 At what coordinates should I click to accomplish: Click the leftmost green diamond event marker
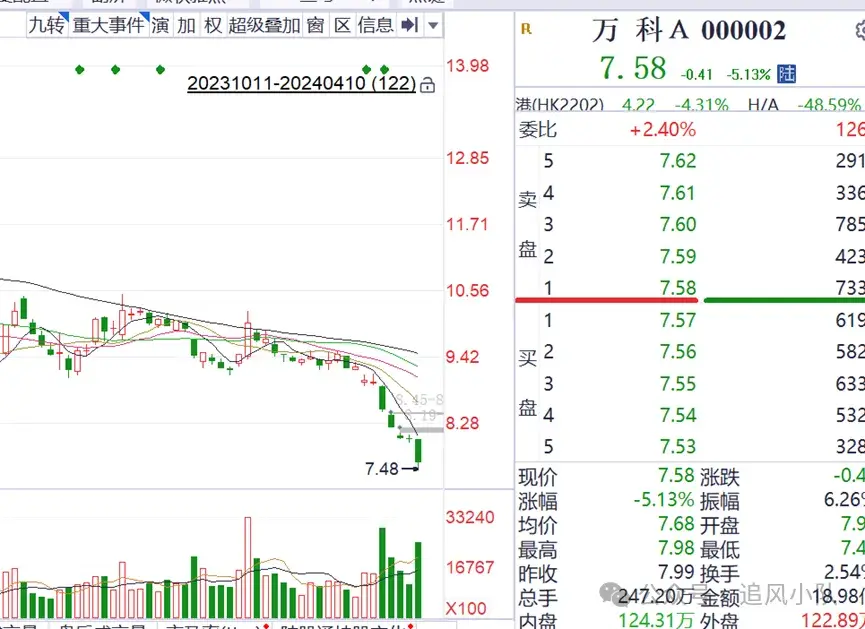[x=79, y=70]
